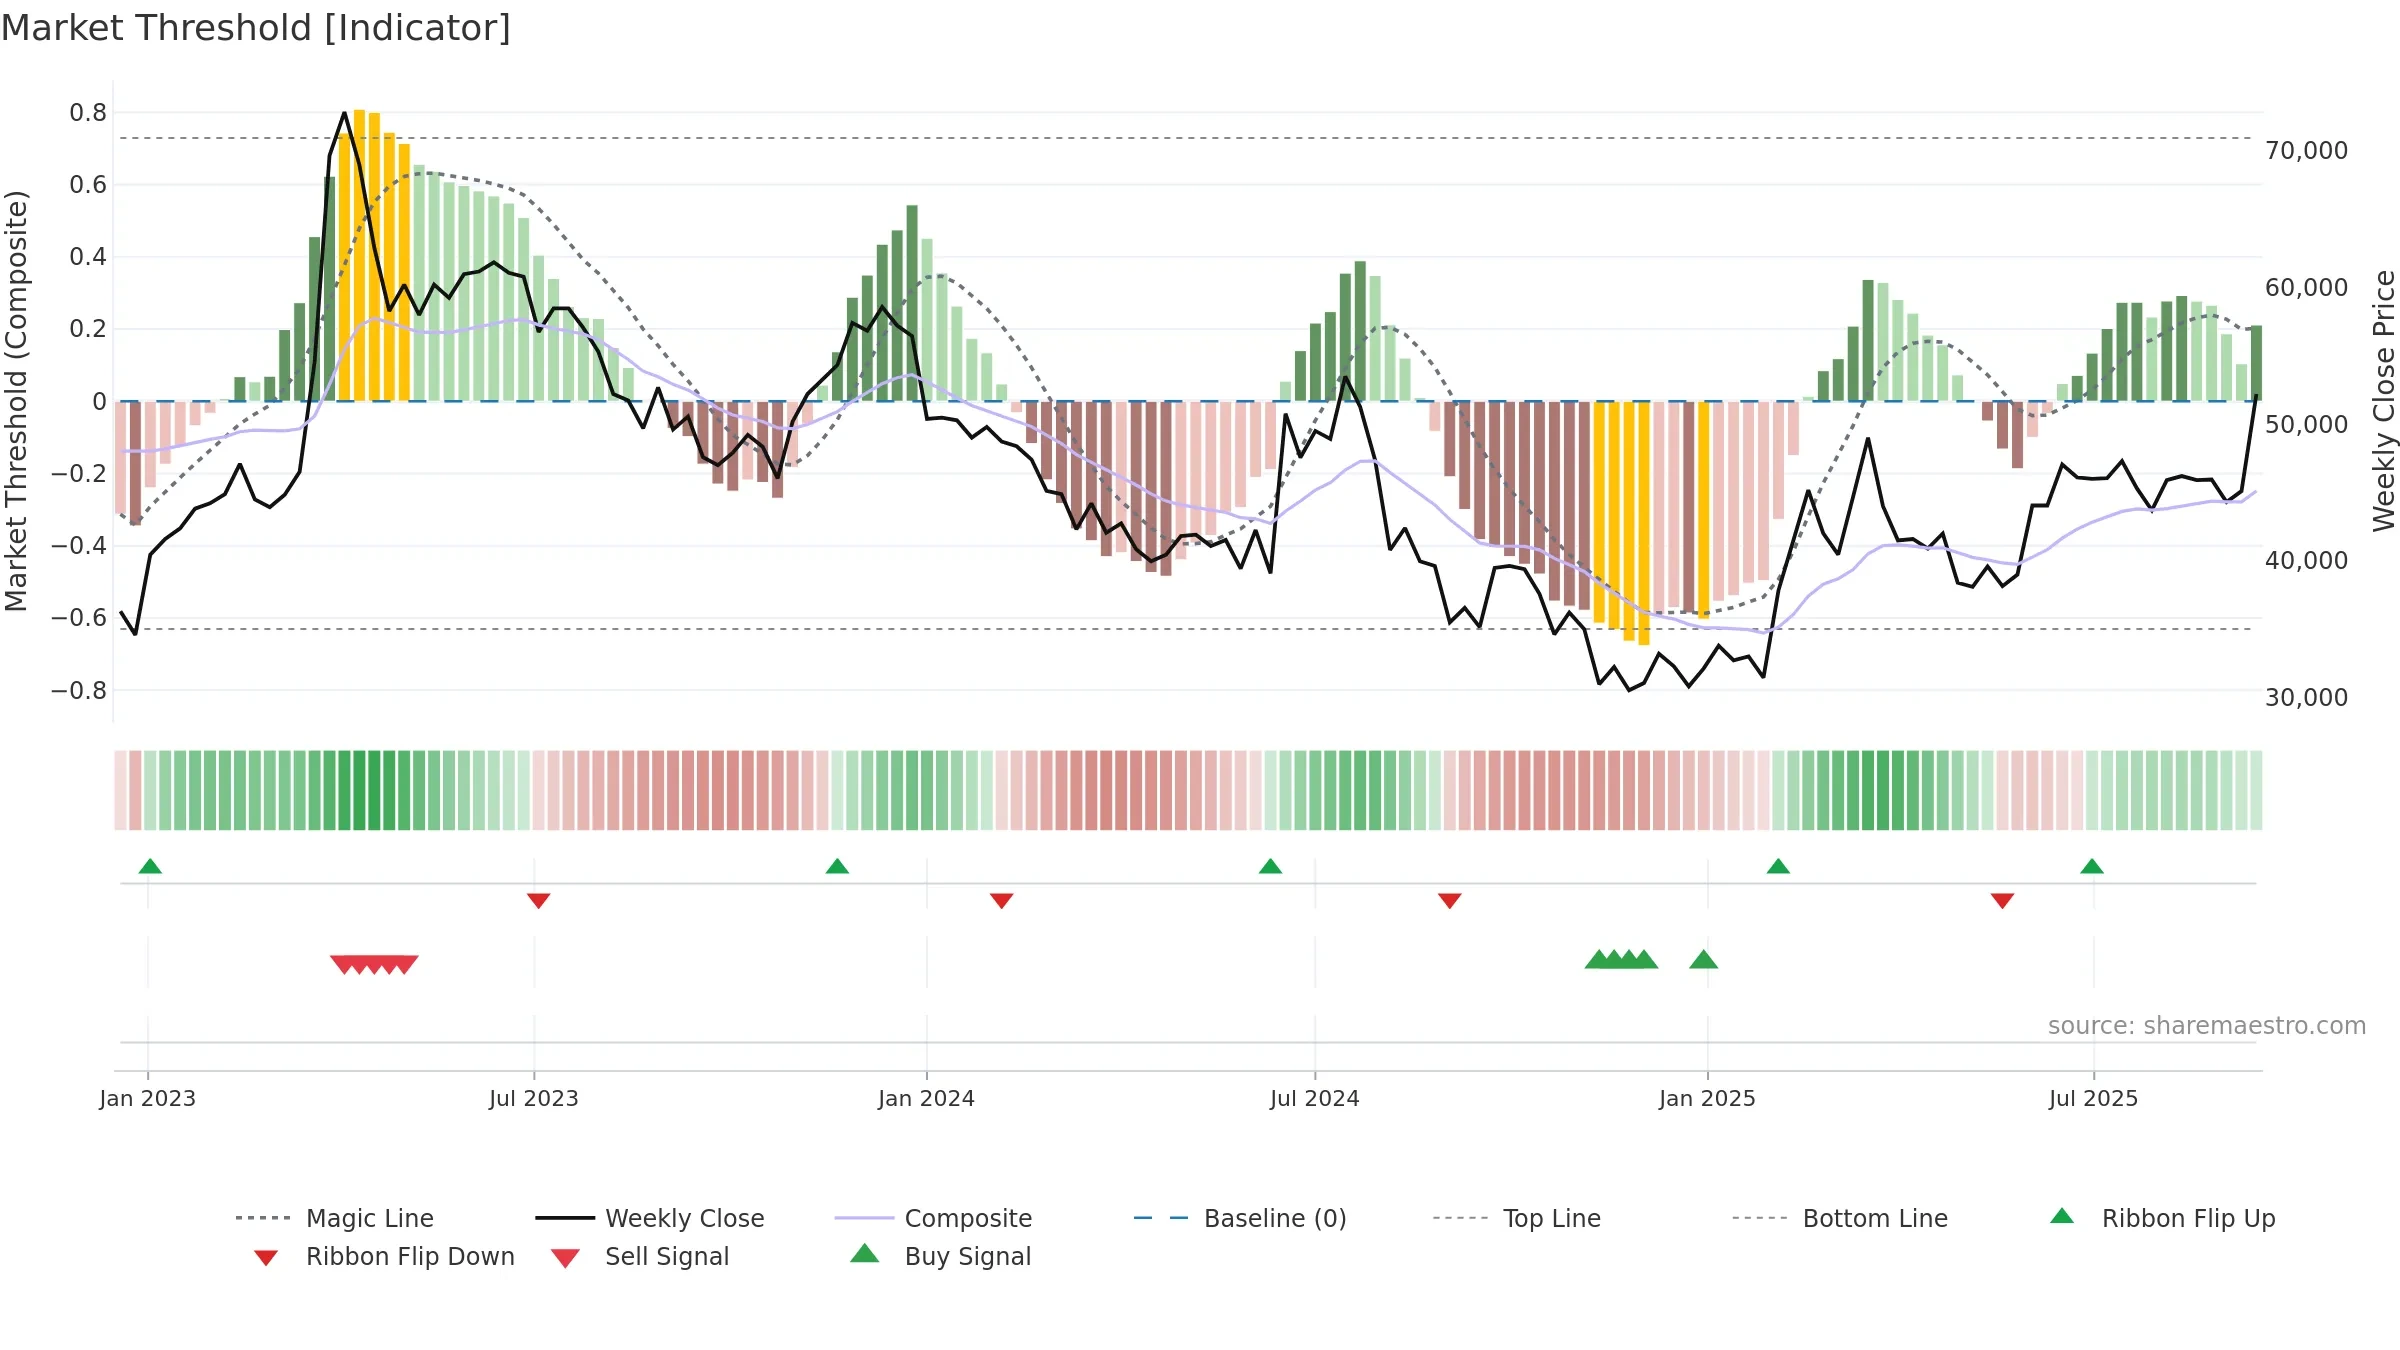Screen dimensions: 2400x1350
Task: Click the sharemaestro.com source text
Action: pos(2207,1026)
